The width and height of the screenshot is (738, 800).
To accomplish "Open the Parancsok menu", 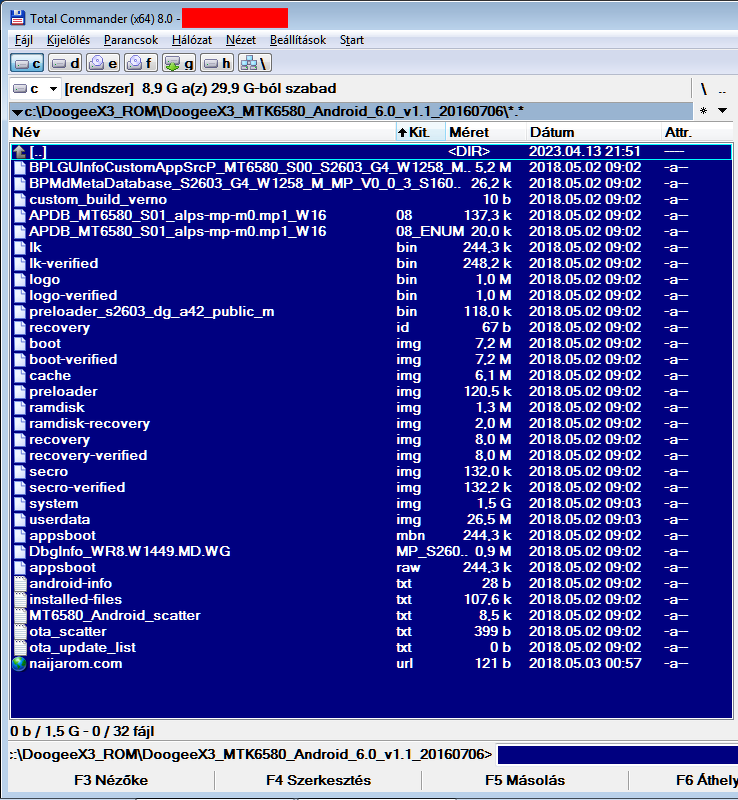I will pyautogui.click(x=131, y=40).
